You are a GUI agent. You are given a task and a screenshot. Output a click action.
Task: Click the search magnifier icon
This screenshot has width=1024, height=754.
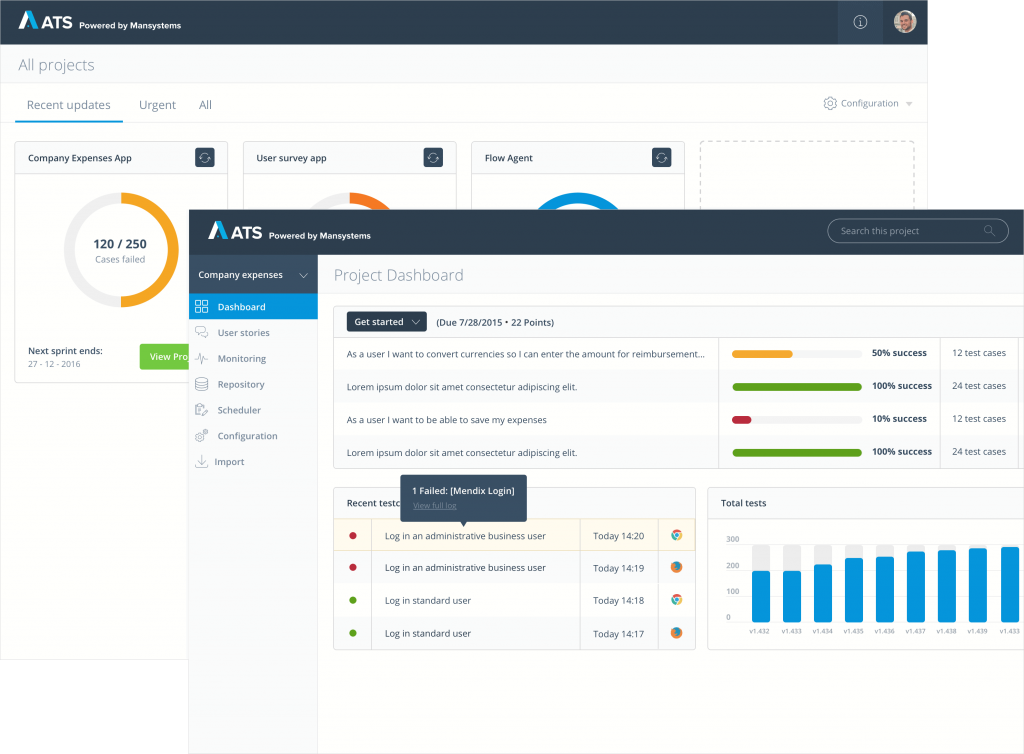[x=989, y=231]
